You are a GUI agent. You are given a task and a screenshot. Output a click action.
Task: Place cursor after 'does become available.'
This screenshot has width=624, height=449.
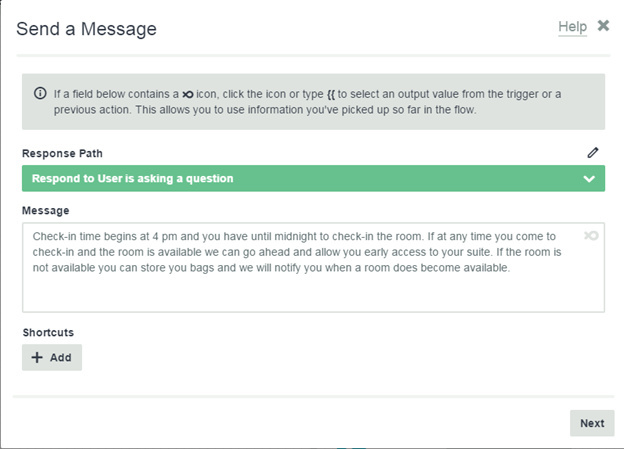510,268
